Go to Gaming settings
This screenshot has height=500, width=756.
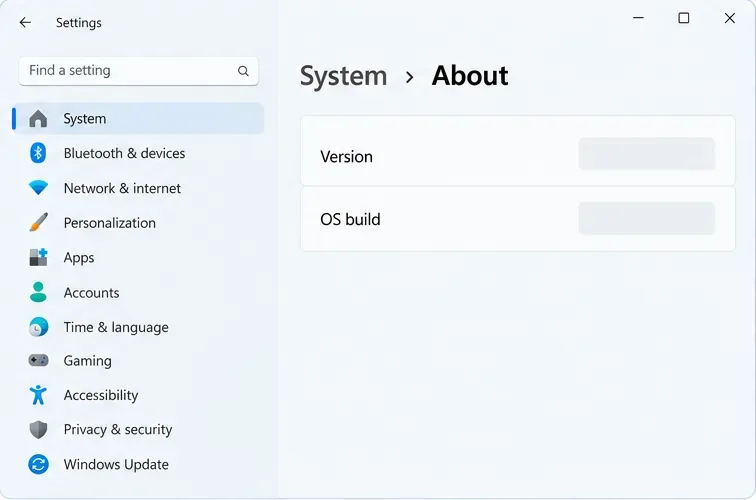pyautogui.click(x=138, y=361)
